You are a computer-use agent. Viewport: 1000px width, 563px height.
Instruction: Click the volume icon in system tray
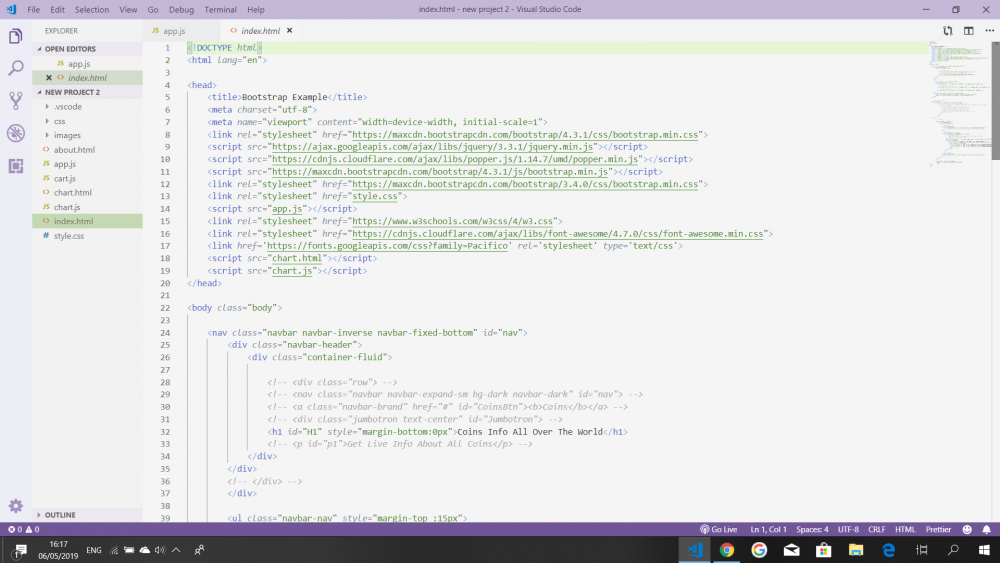coord(159,550)
